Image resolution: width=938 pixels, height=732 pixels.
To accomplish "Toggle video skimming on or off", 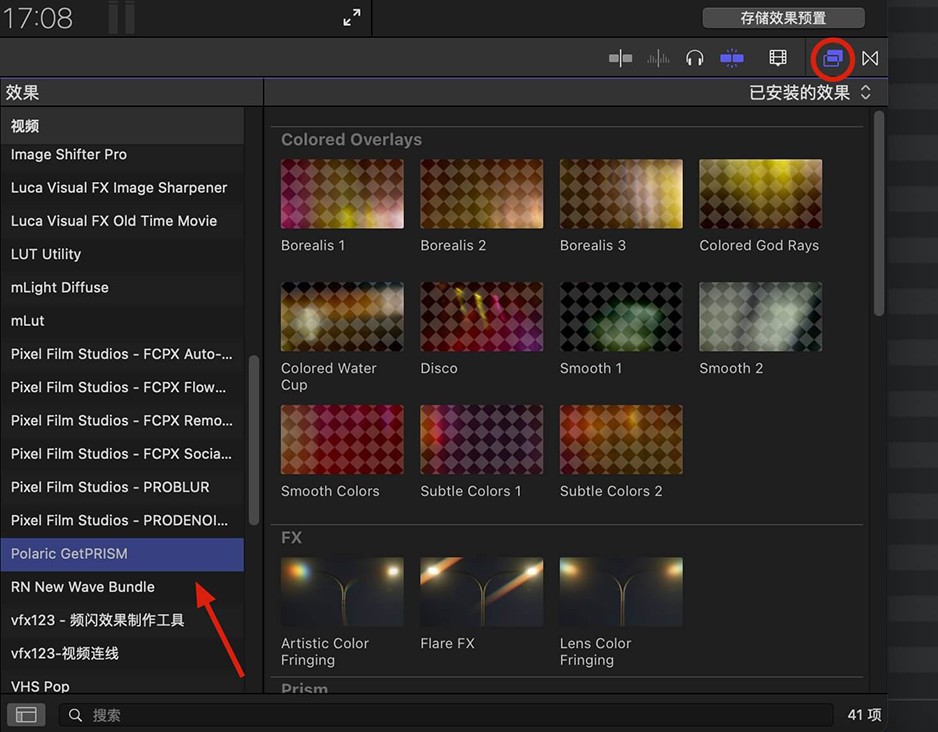I will pyautogui.click(x=620, y=58).
